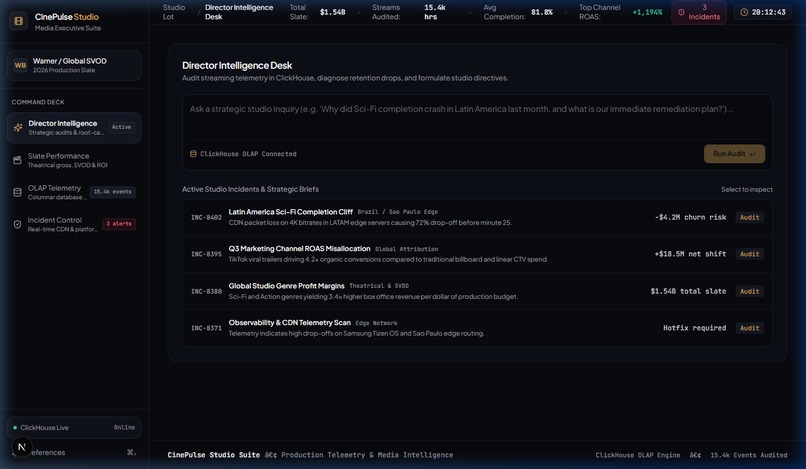
Task: Open the Incident Control section
Action: [74, 224]
